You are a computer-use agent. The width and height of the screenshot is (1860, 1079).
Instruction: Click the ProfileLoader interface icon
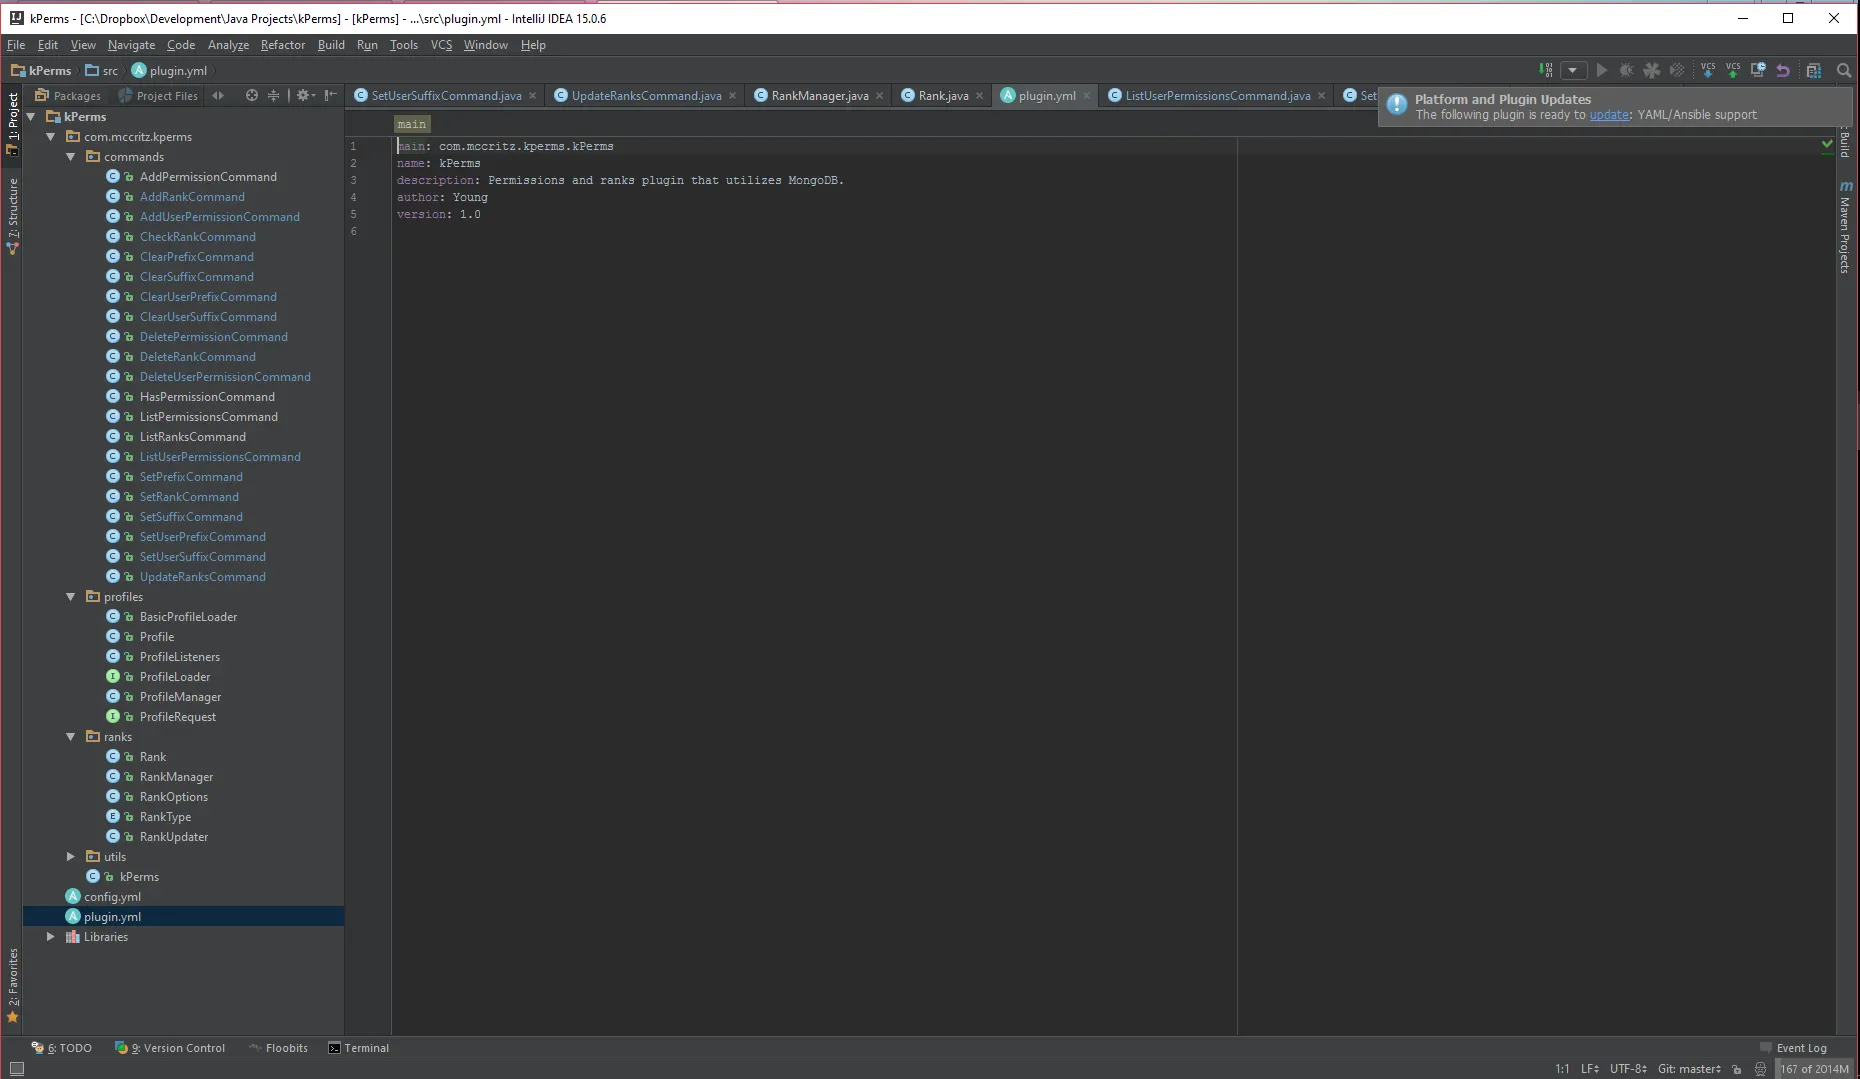pos(113,677)
